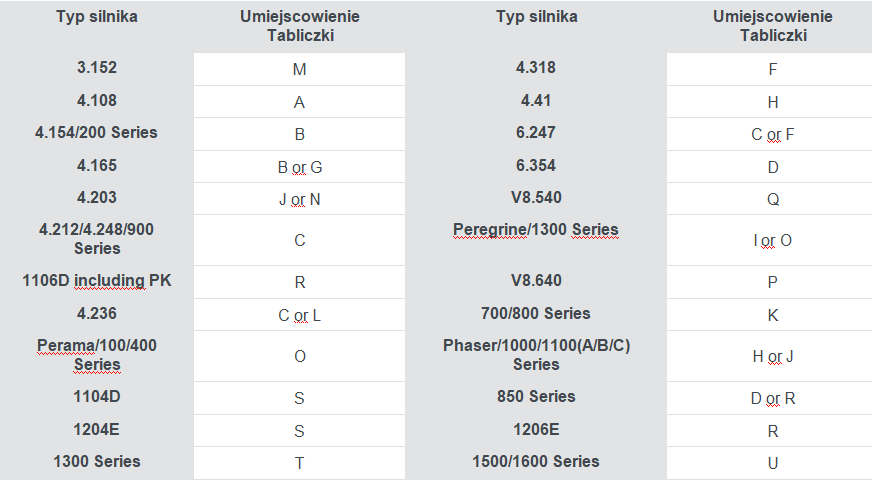
Task: Click the 'I or O' cell
Action: coord(772,240)
